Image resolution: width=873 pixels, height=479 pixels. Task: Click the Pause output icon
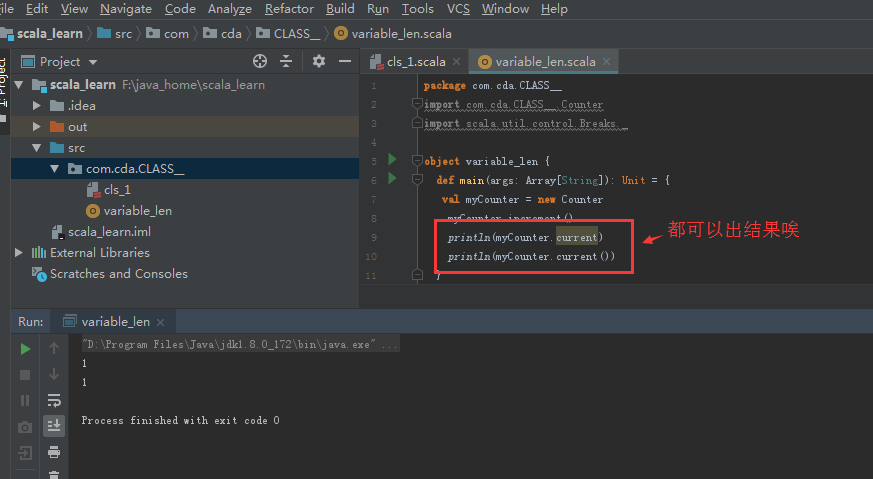[x=25, y=401]
